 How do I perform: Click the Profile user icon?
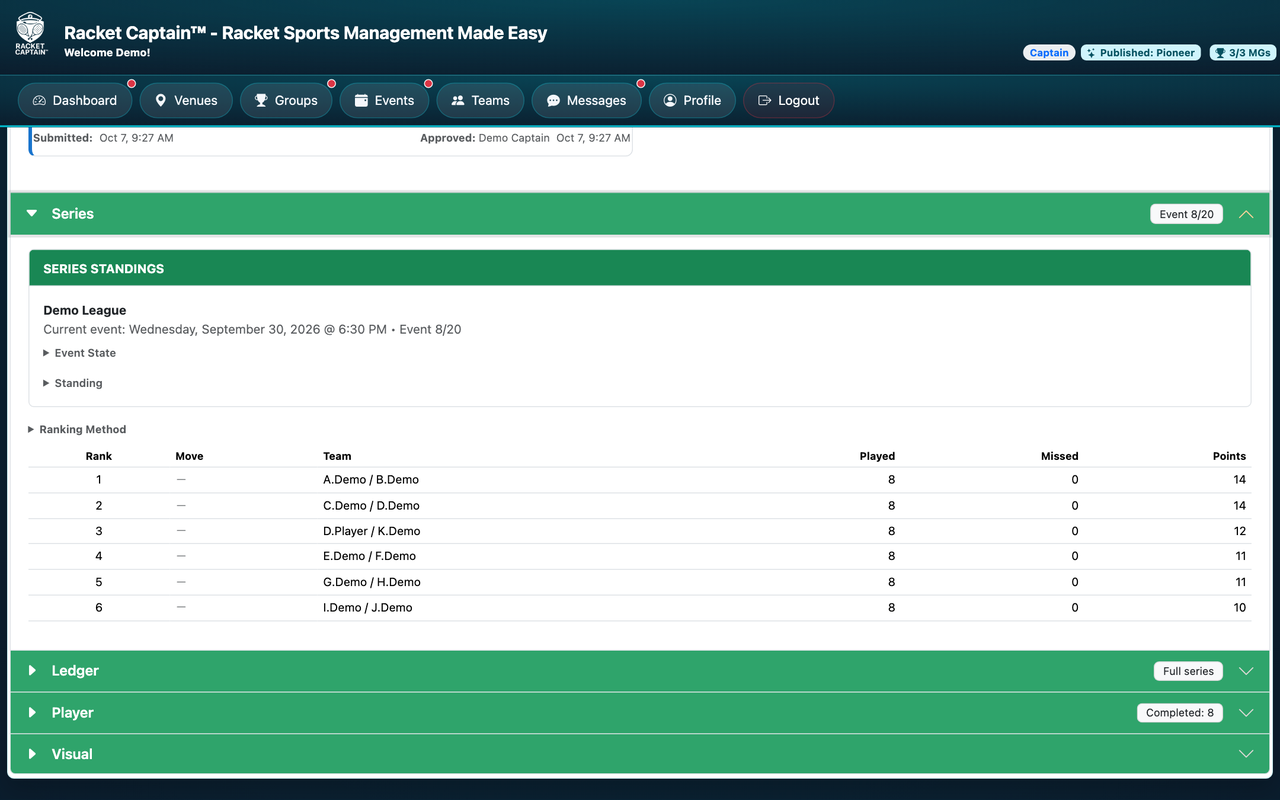(670, 100)
